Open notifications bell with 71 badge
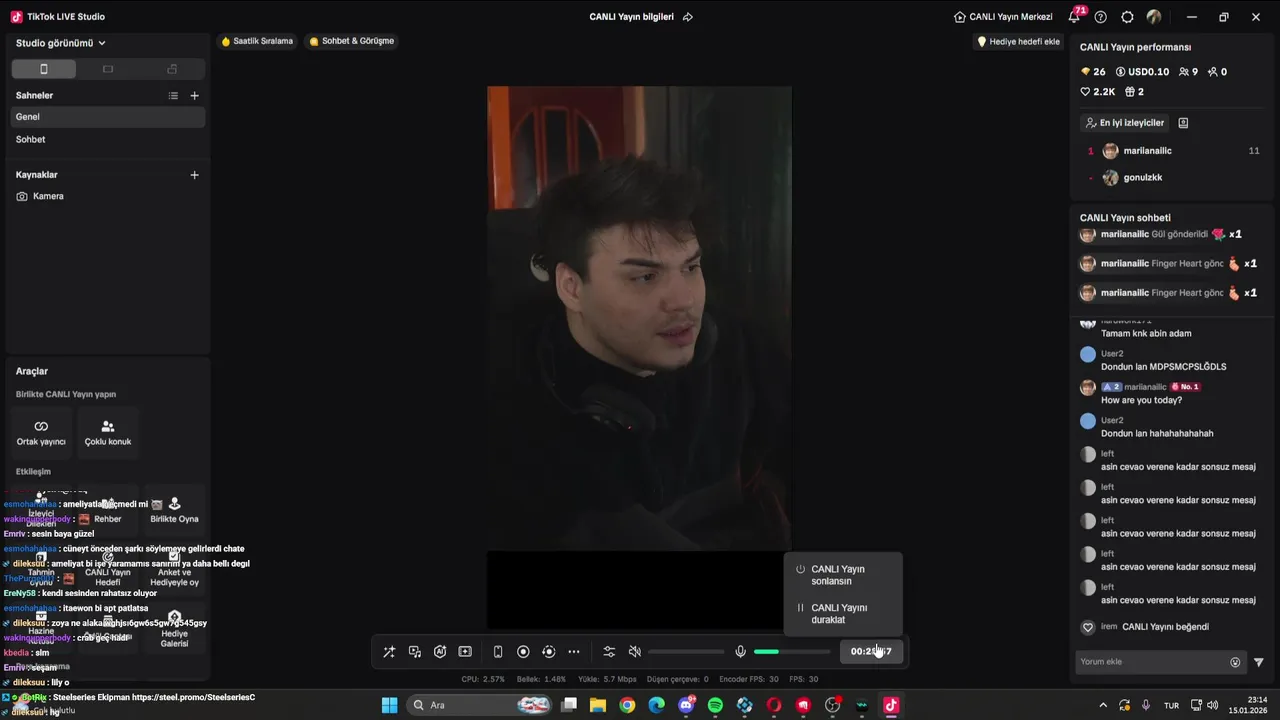Screen dimensions: 1280x720 tap(1075, 16)
